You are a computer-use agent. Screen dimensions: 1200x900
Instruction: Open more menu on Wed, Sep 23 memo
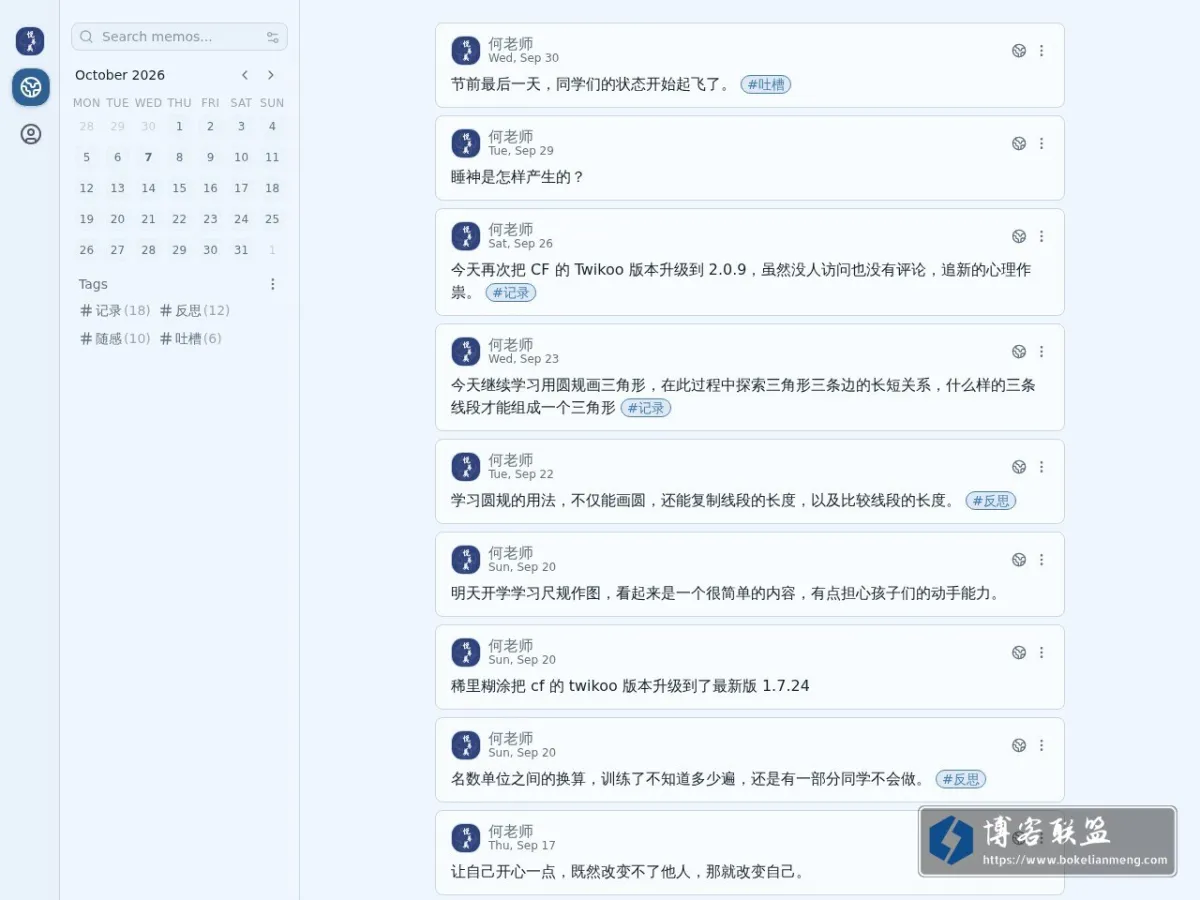pos(1041,352)
